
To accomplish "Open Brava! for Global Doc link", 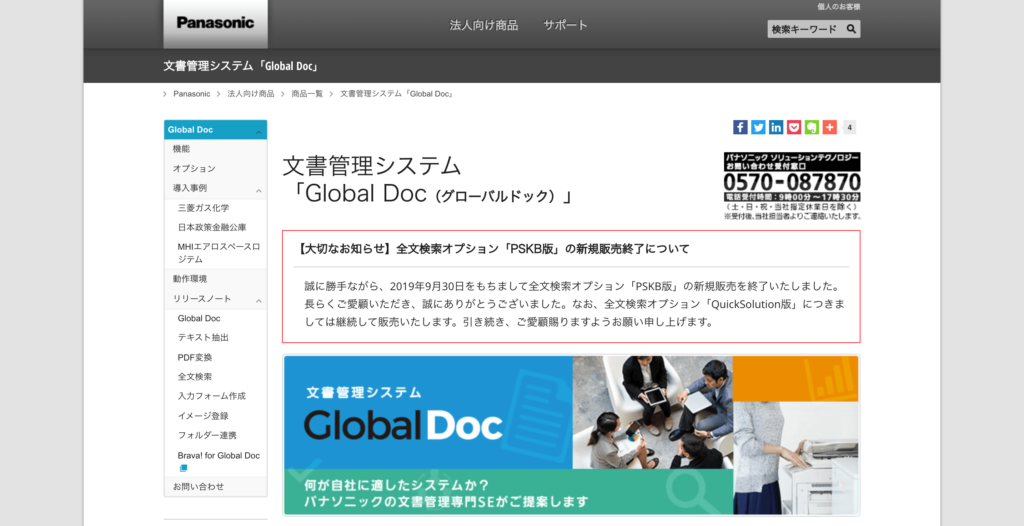I will coord(219,455).
